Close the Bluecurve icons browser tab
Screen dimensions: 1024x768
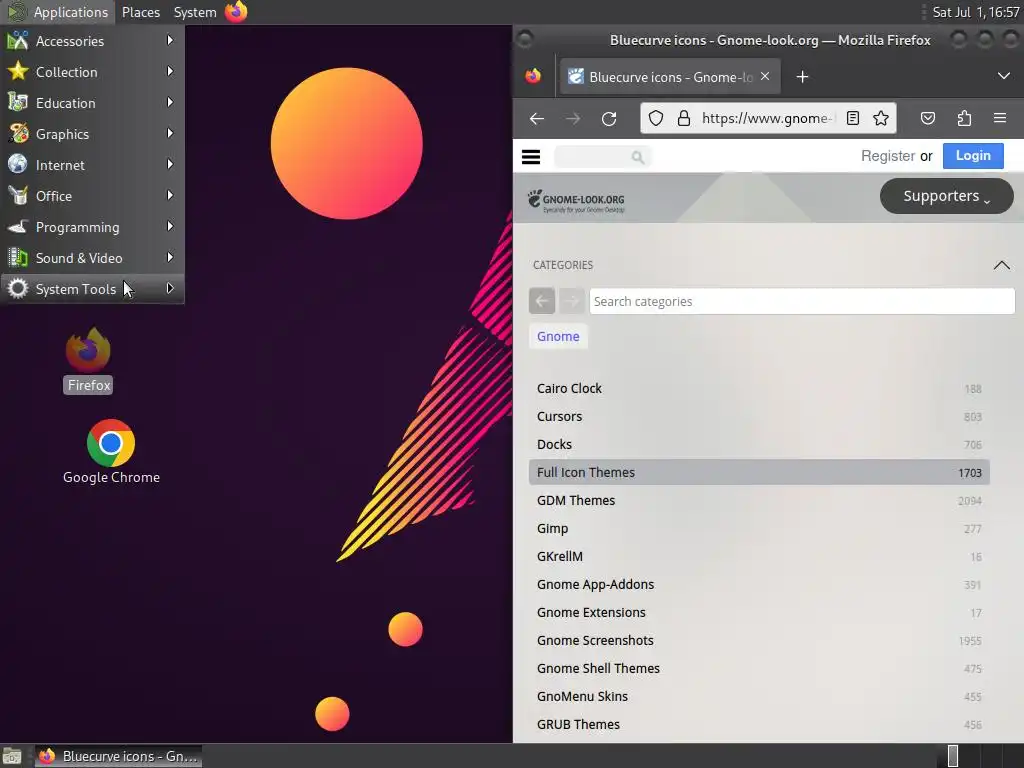765,76
